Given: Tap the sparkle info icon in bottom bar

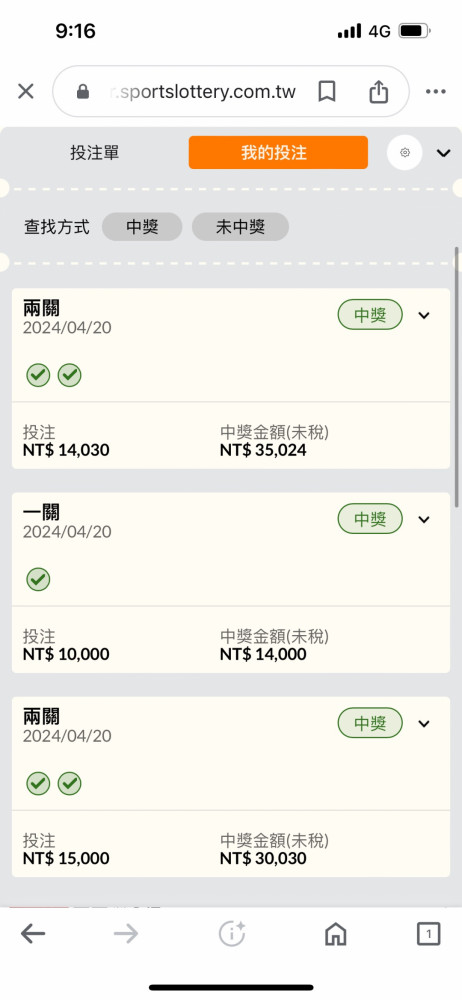Looking at the screenshot, I should (232, 934).
